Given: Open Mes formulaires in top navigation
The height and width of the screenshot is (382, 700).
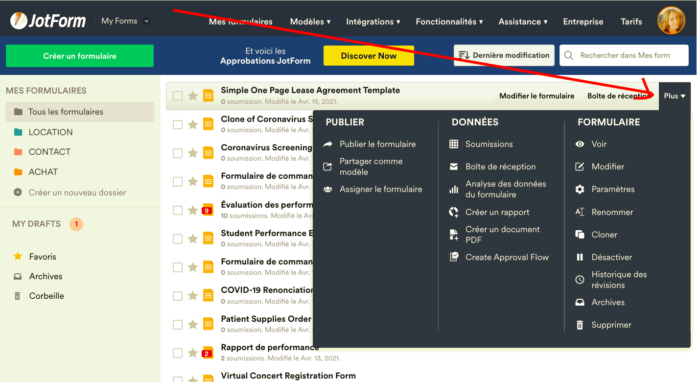Looking at the screenshot, I should (x=241, y=21).
